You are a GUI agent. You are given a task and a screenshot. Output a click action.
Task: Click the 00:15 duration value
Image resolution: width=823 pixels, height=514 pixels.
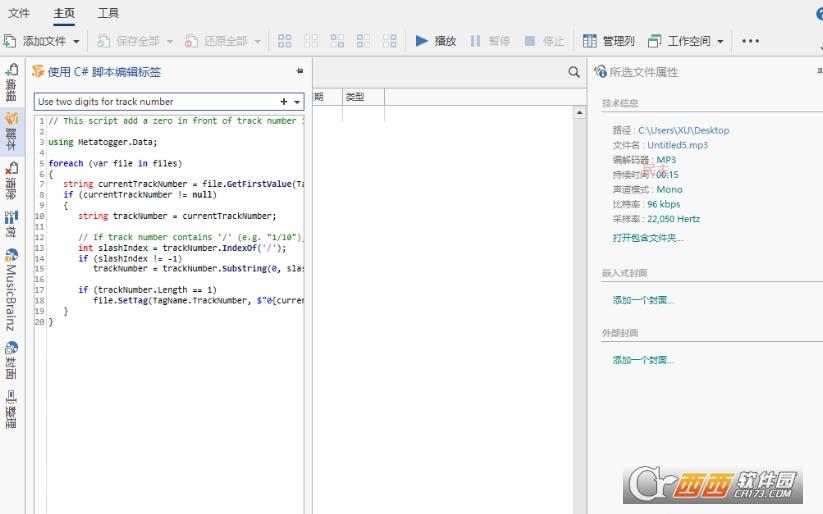coord(667,174)
